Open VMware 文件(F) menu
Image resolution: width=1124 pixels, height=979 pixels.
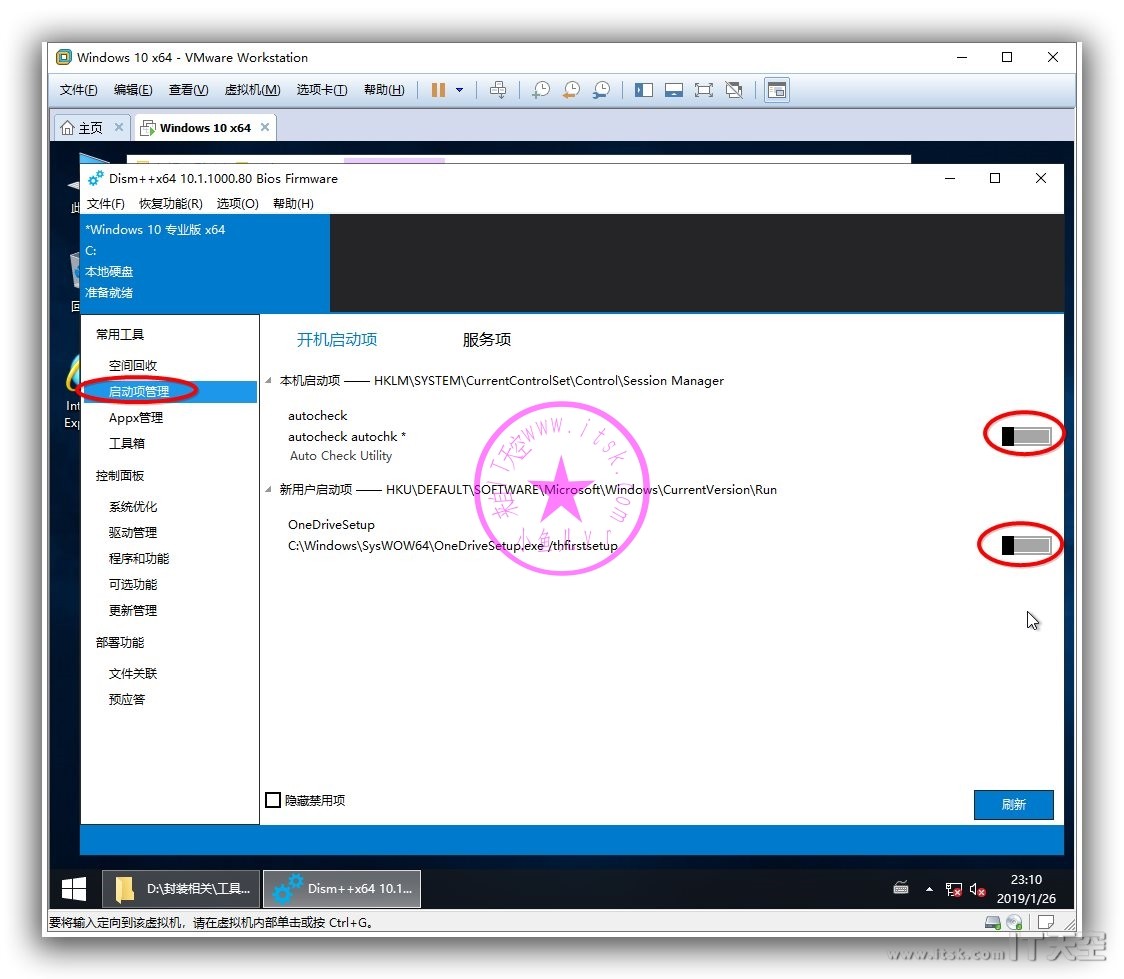[x=78, y=90]
